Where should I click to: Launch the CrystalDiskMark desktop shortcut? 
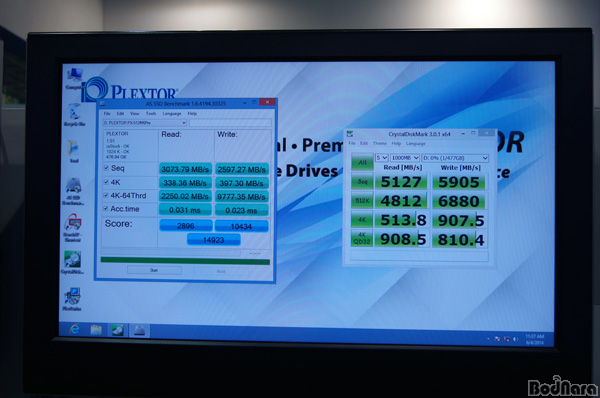(x=72, y=262)
